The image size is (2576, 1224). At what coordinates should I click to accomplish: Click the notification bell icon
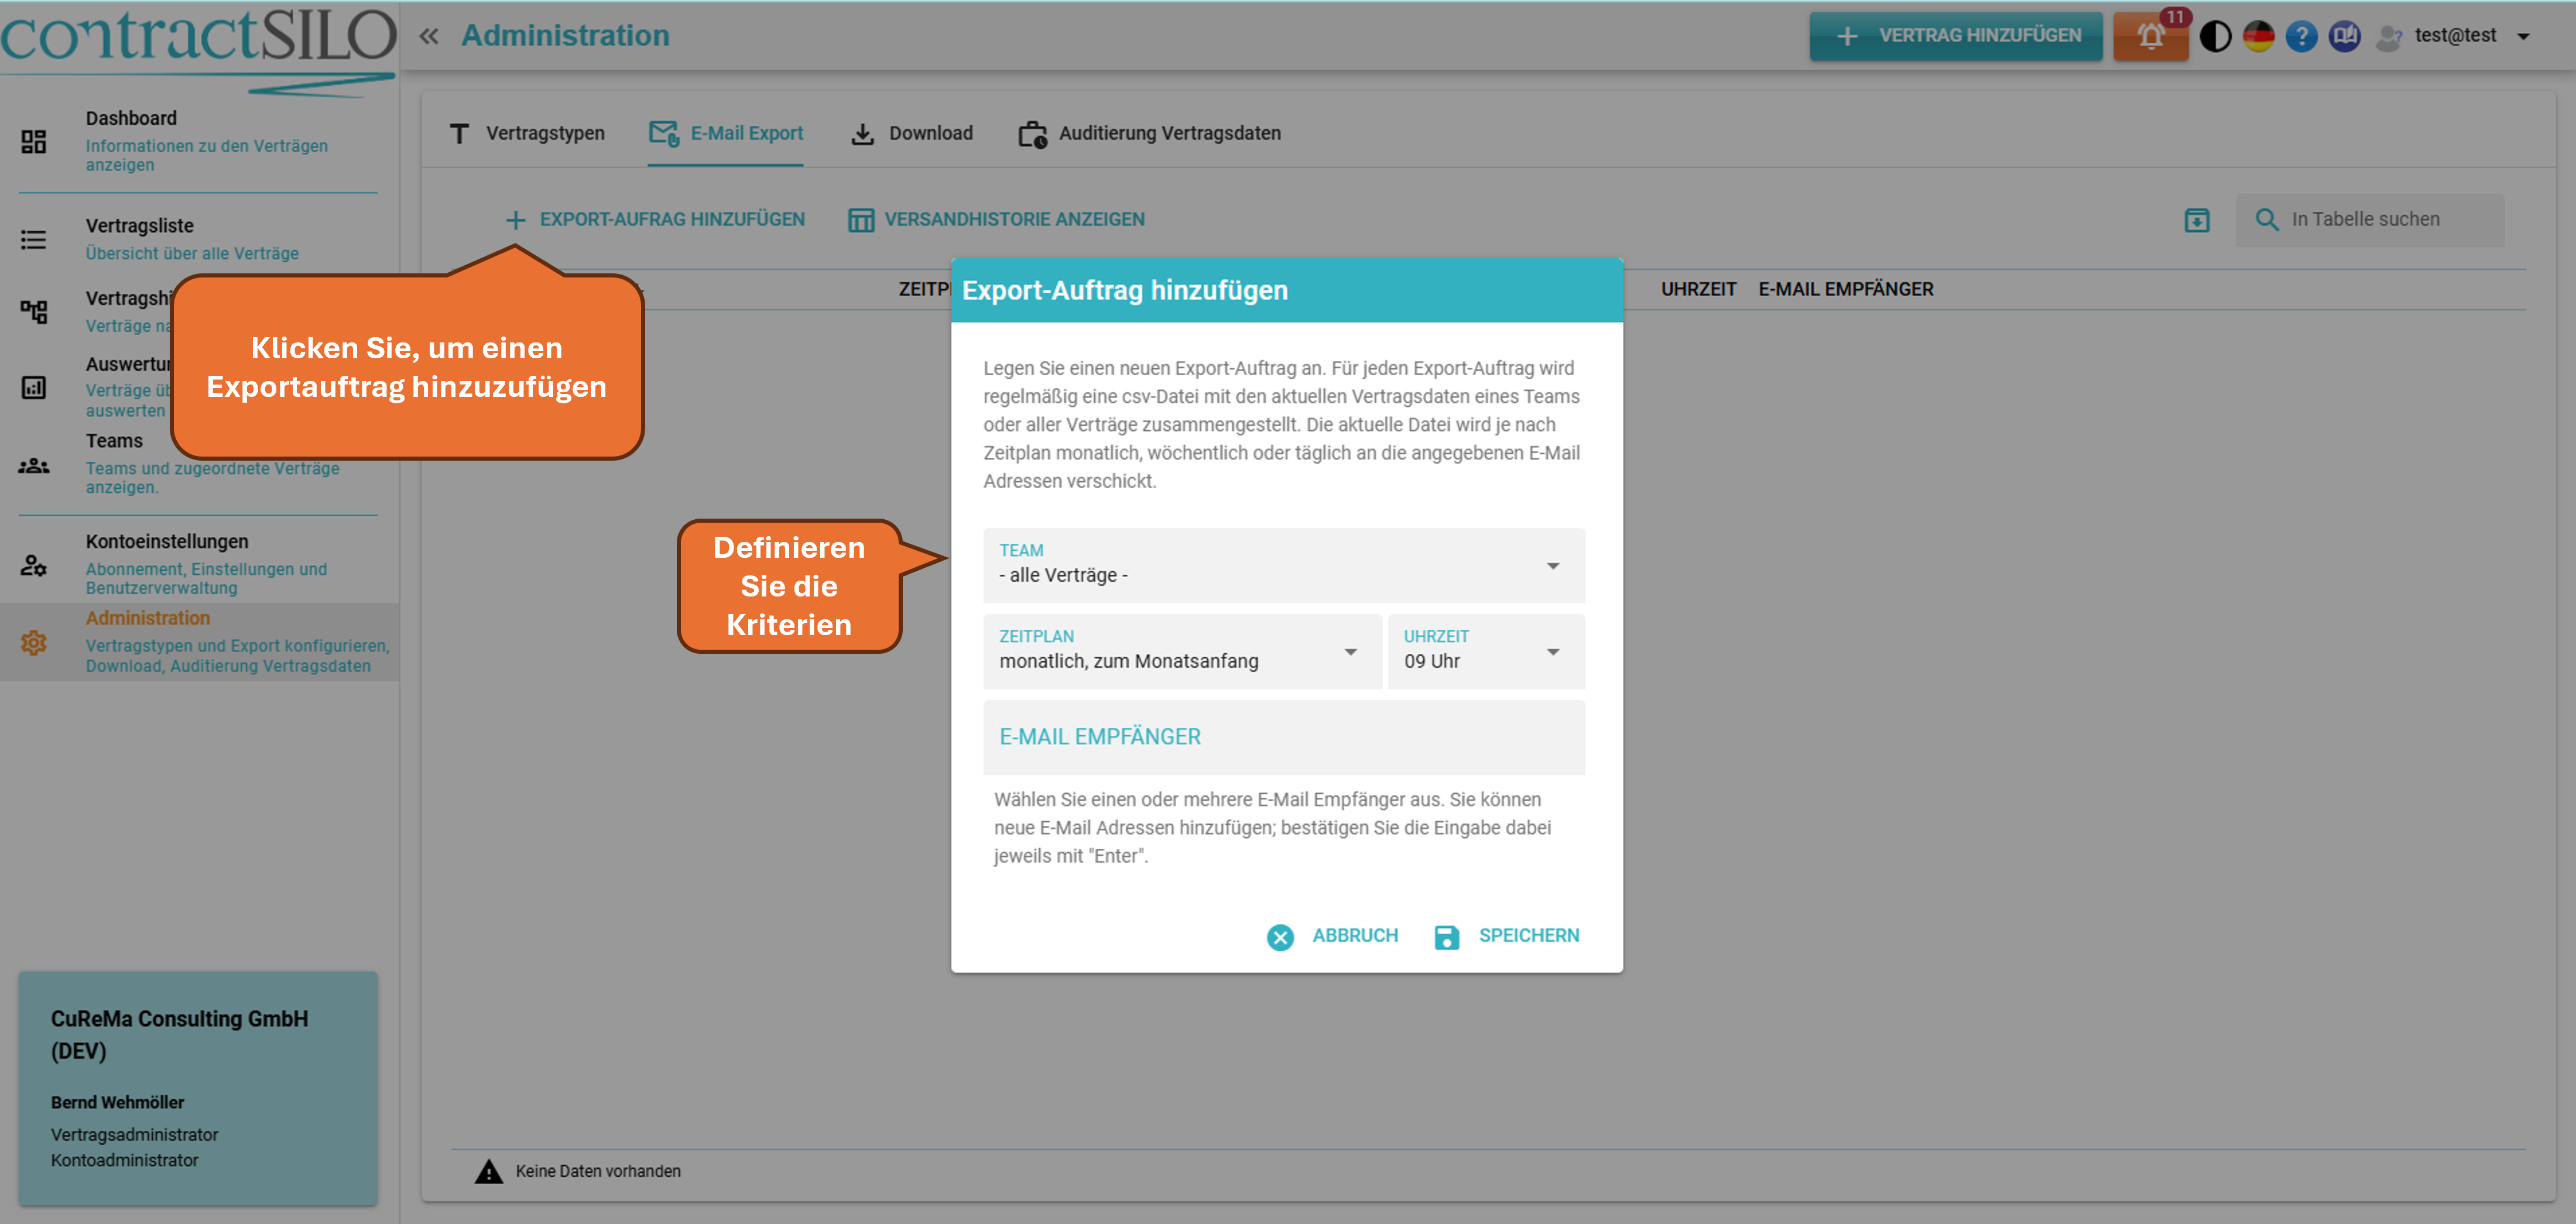click(x=2150, y=37)
